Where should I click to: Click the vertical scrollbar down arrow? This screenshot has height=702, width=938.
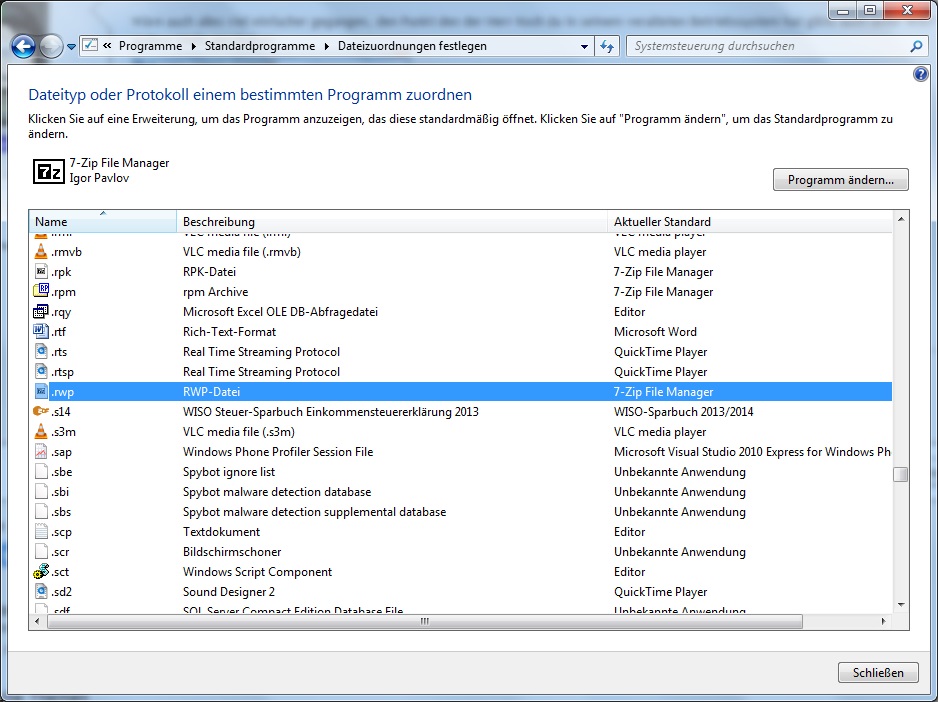point(901,605)
